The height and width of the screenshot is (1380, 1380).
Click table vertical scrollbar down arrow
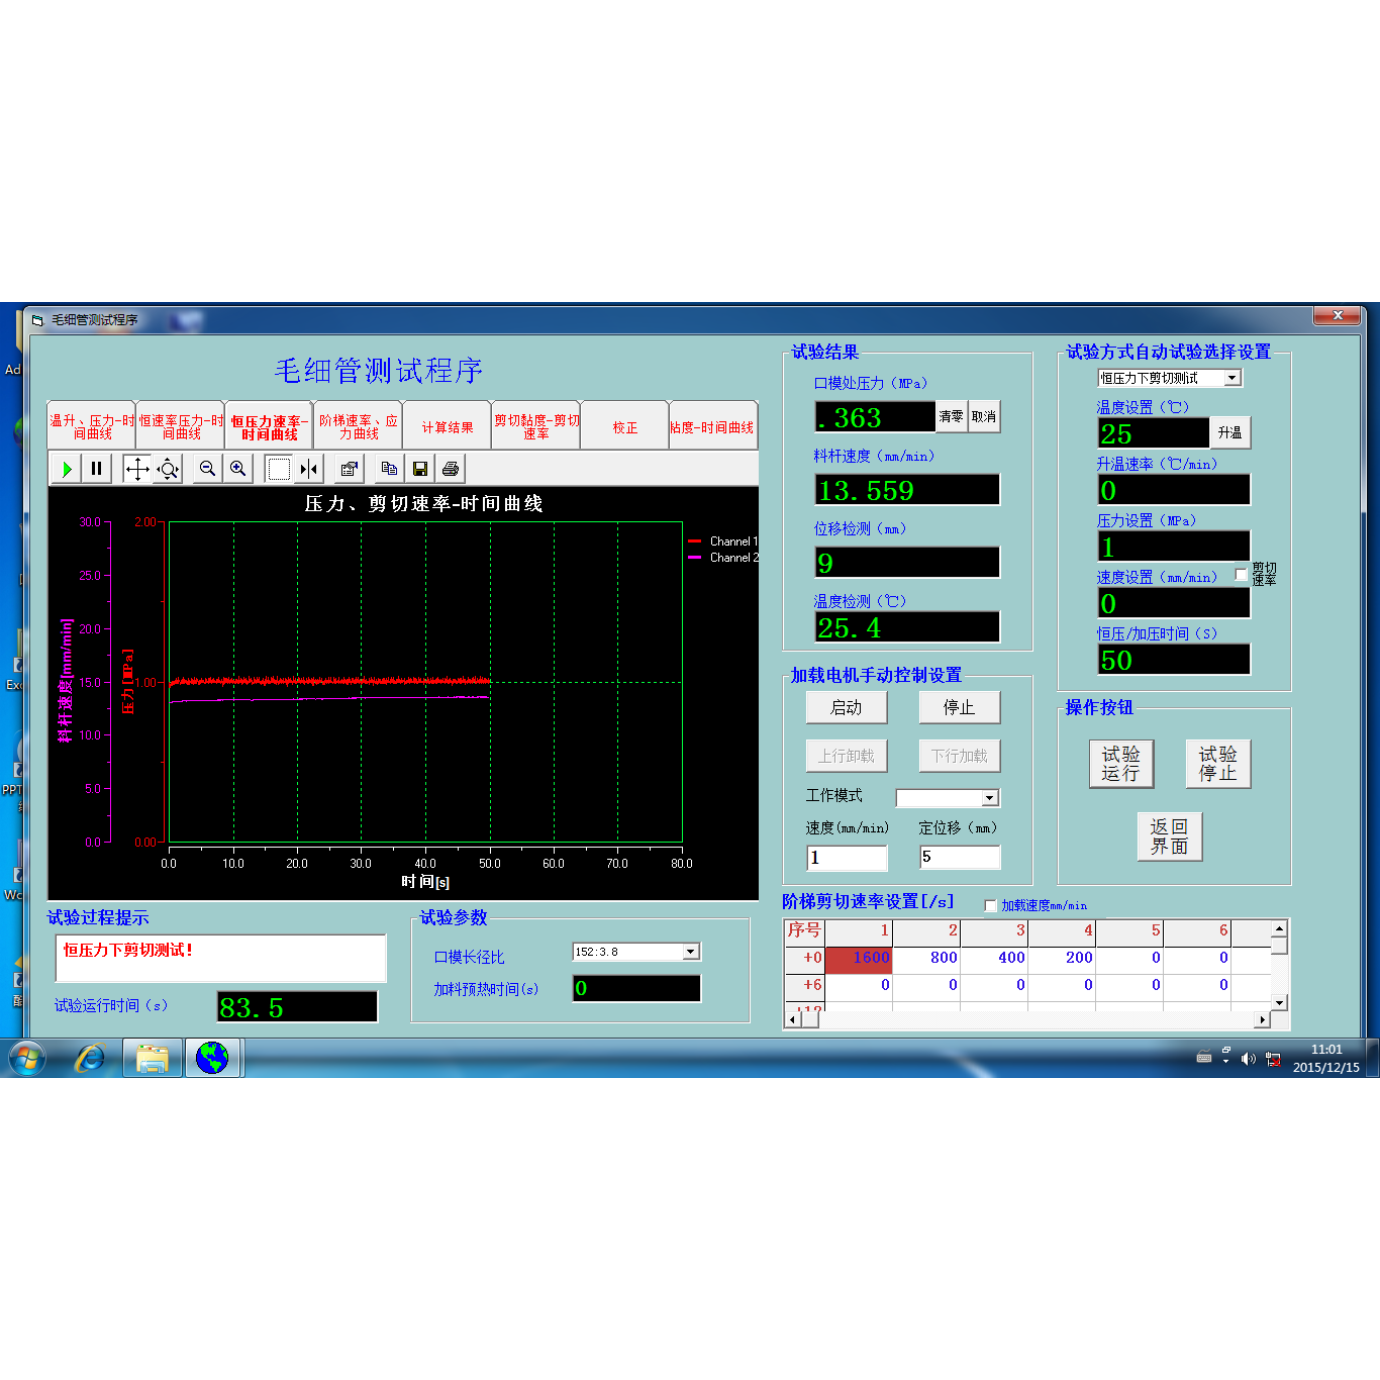pos(1279,1002)
